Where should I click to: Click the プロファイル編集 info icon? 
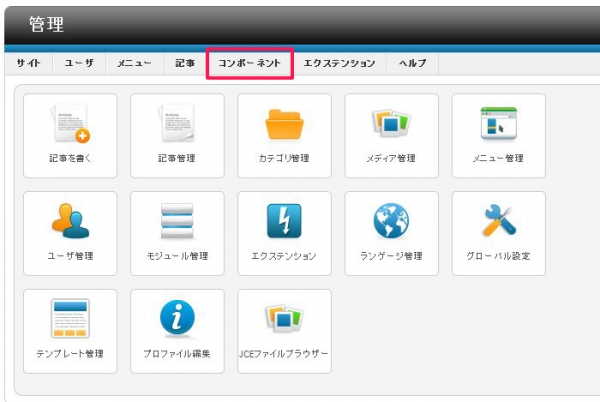pos(177,317)
